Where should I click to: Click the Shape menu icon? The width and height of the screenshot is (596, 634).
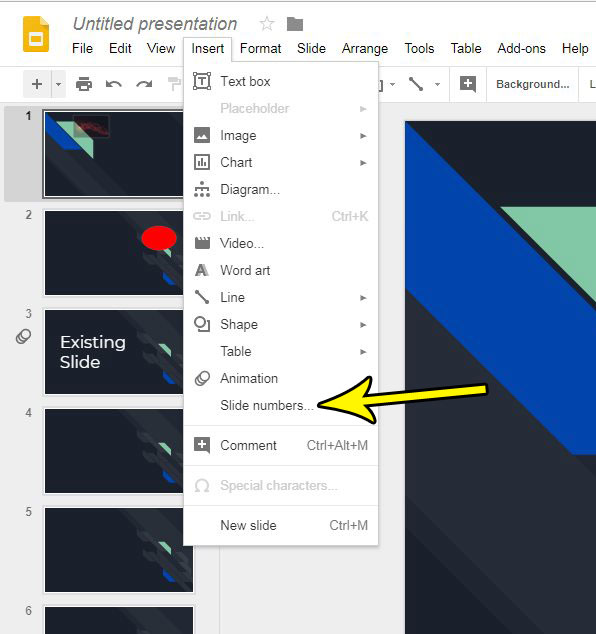coord(202,324)
